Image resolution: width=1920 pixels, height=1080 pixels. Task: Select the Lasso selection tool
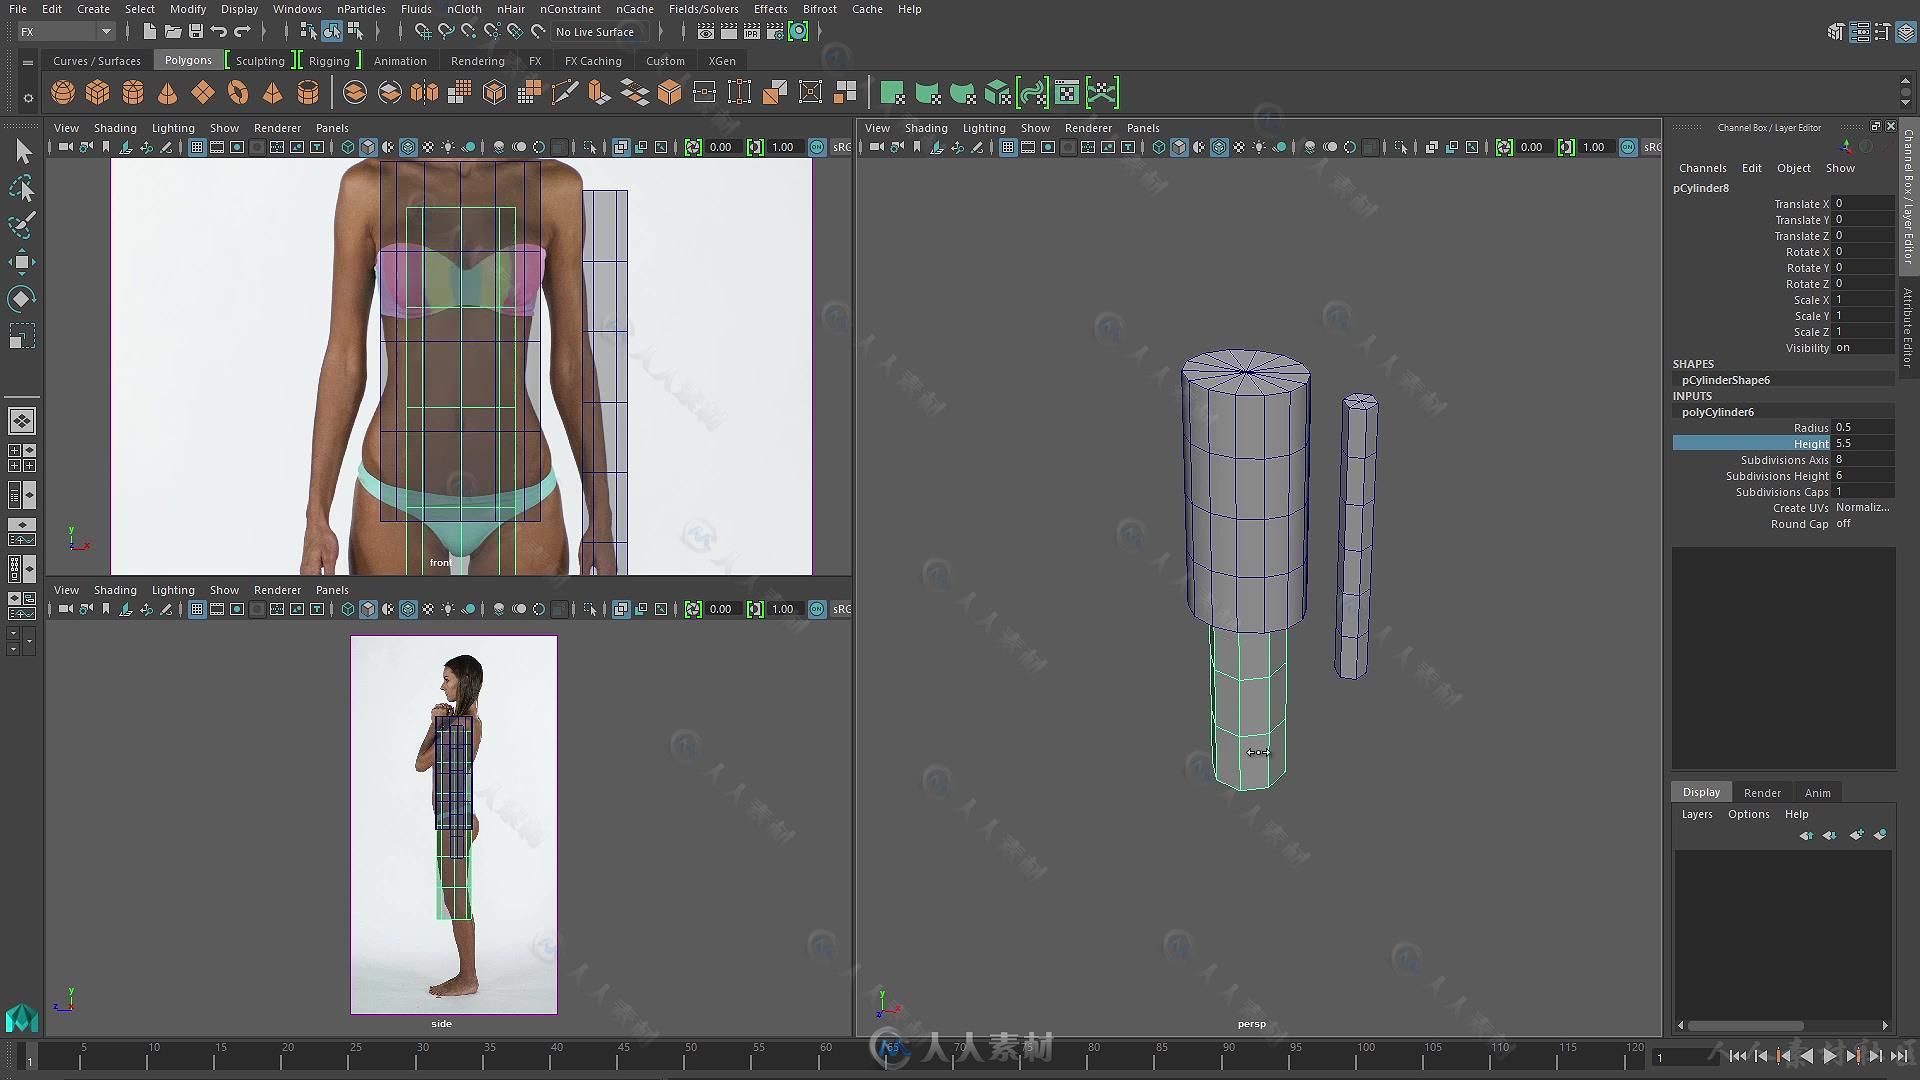click(x=20, y=187)
